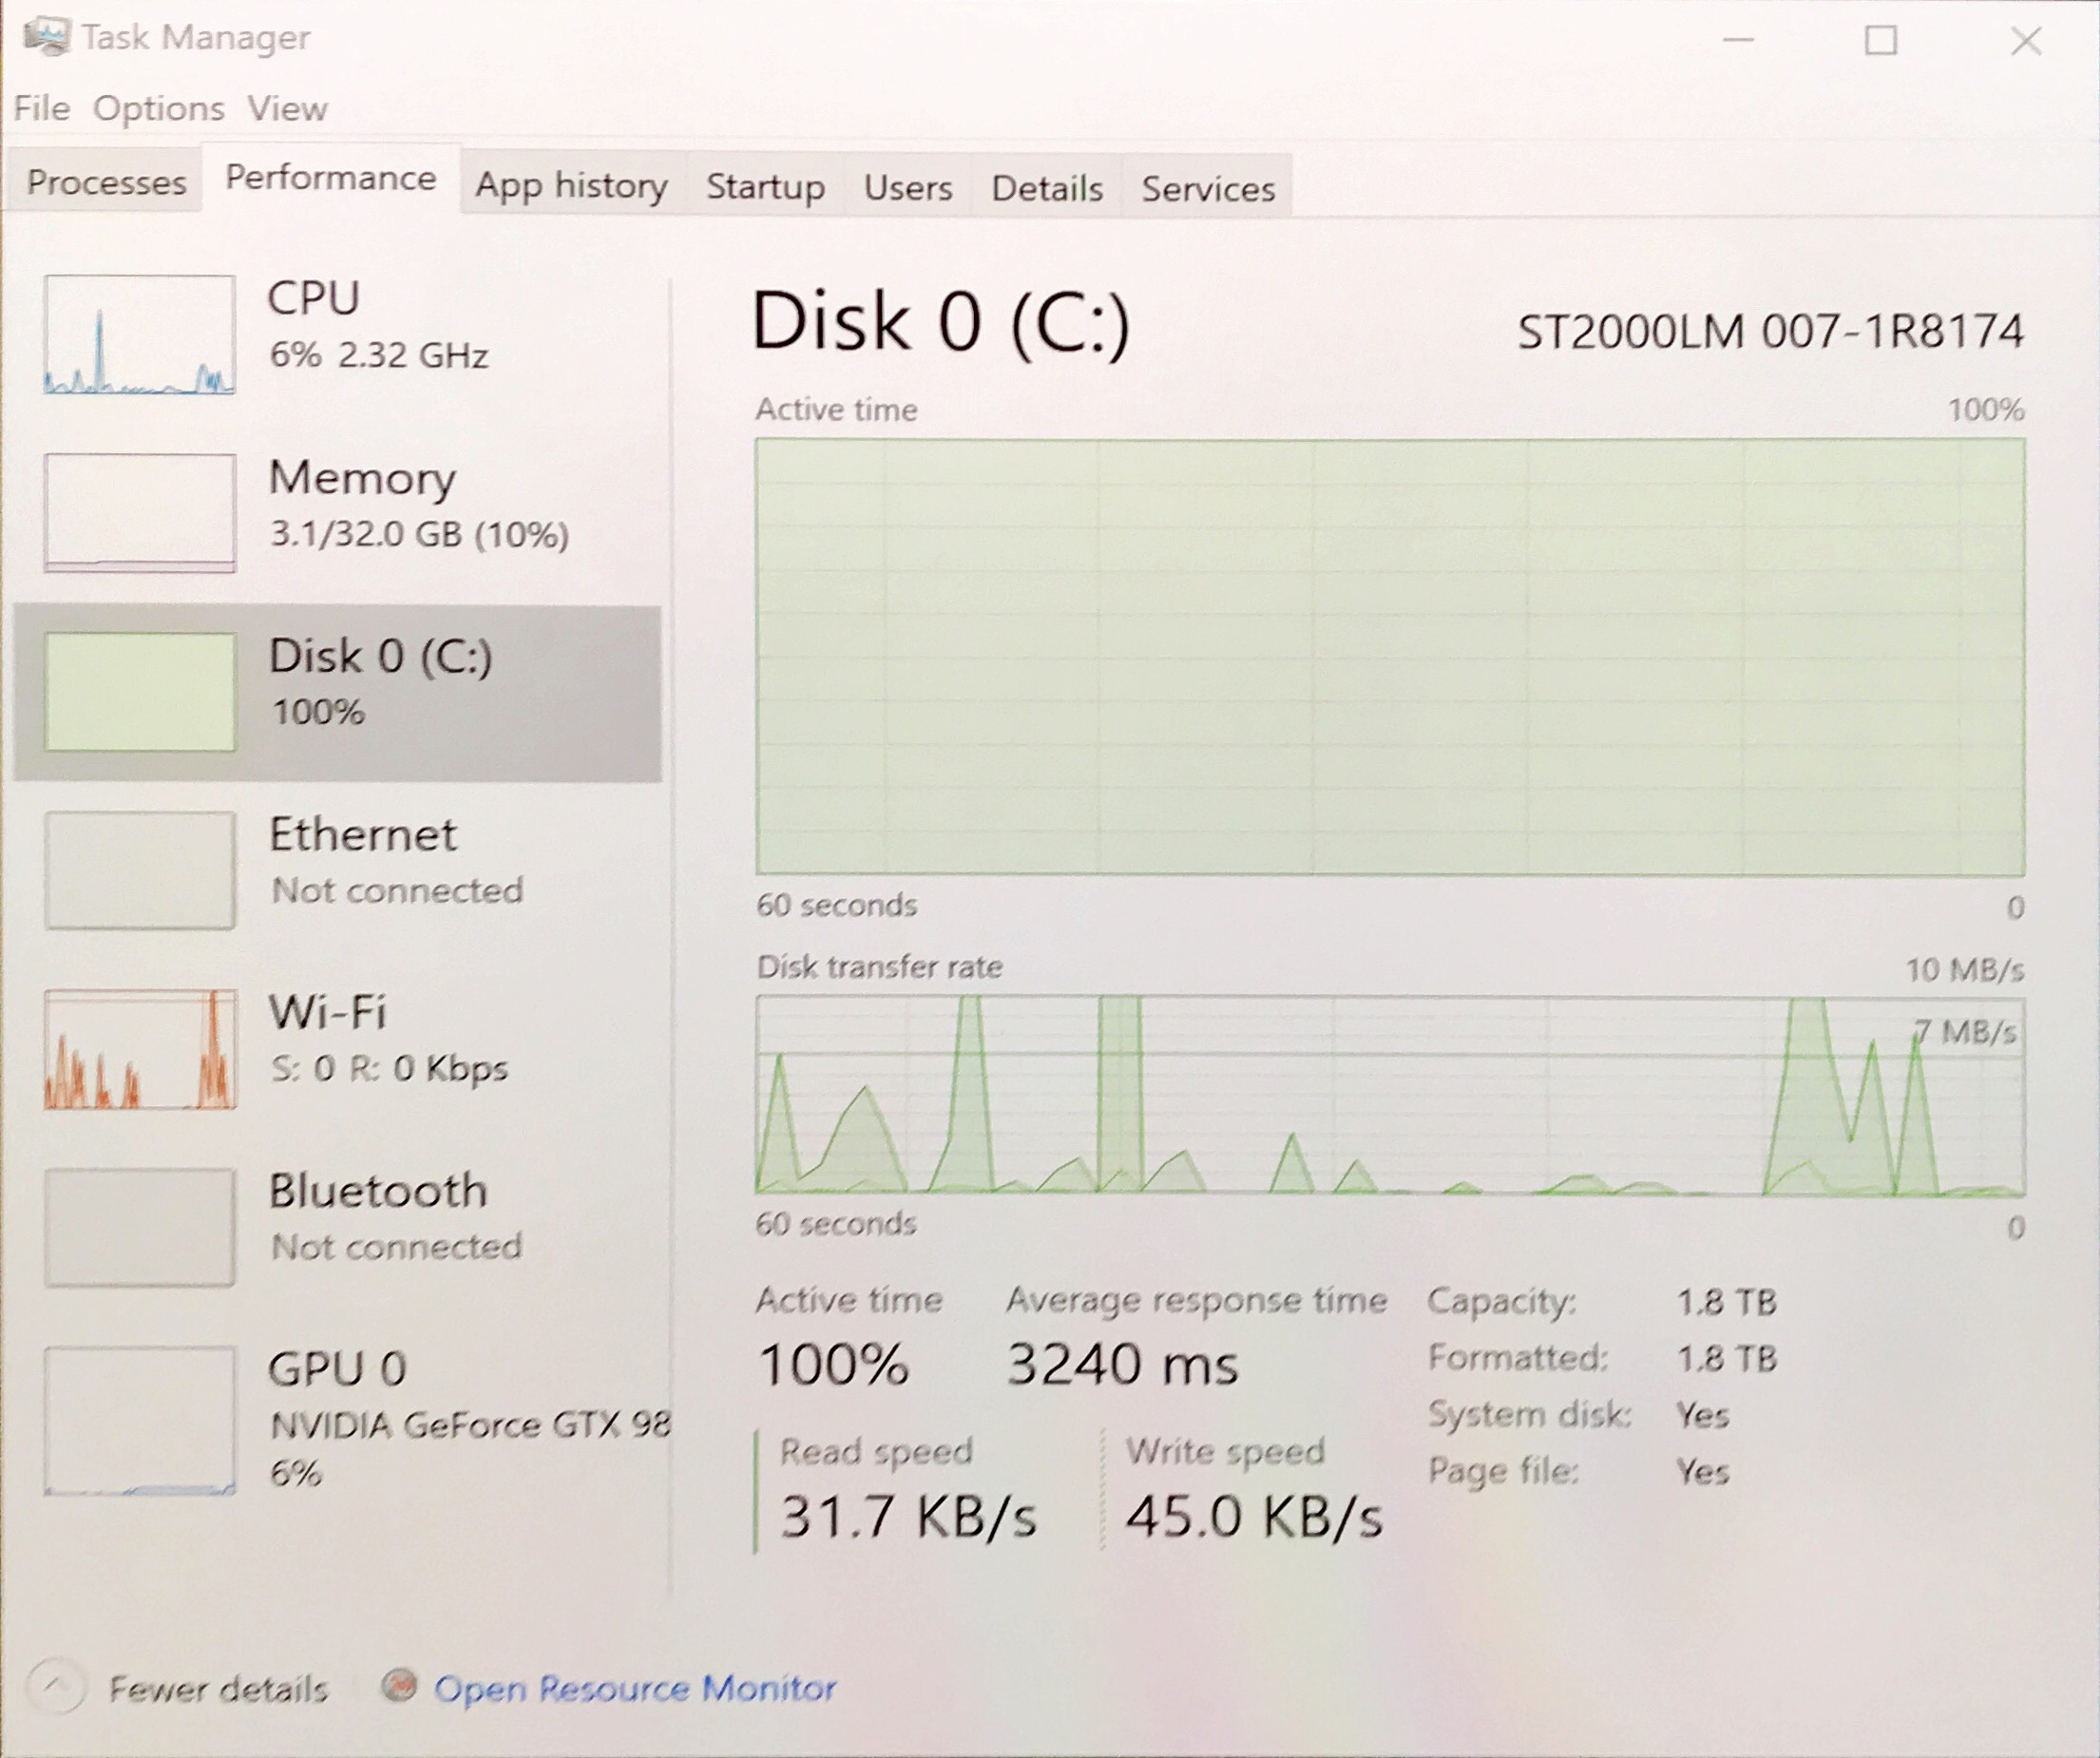Click the GPU 0 usage thumbnail
This screenshot has width=2100, height=1758.
(140, 1420)
